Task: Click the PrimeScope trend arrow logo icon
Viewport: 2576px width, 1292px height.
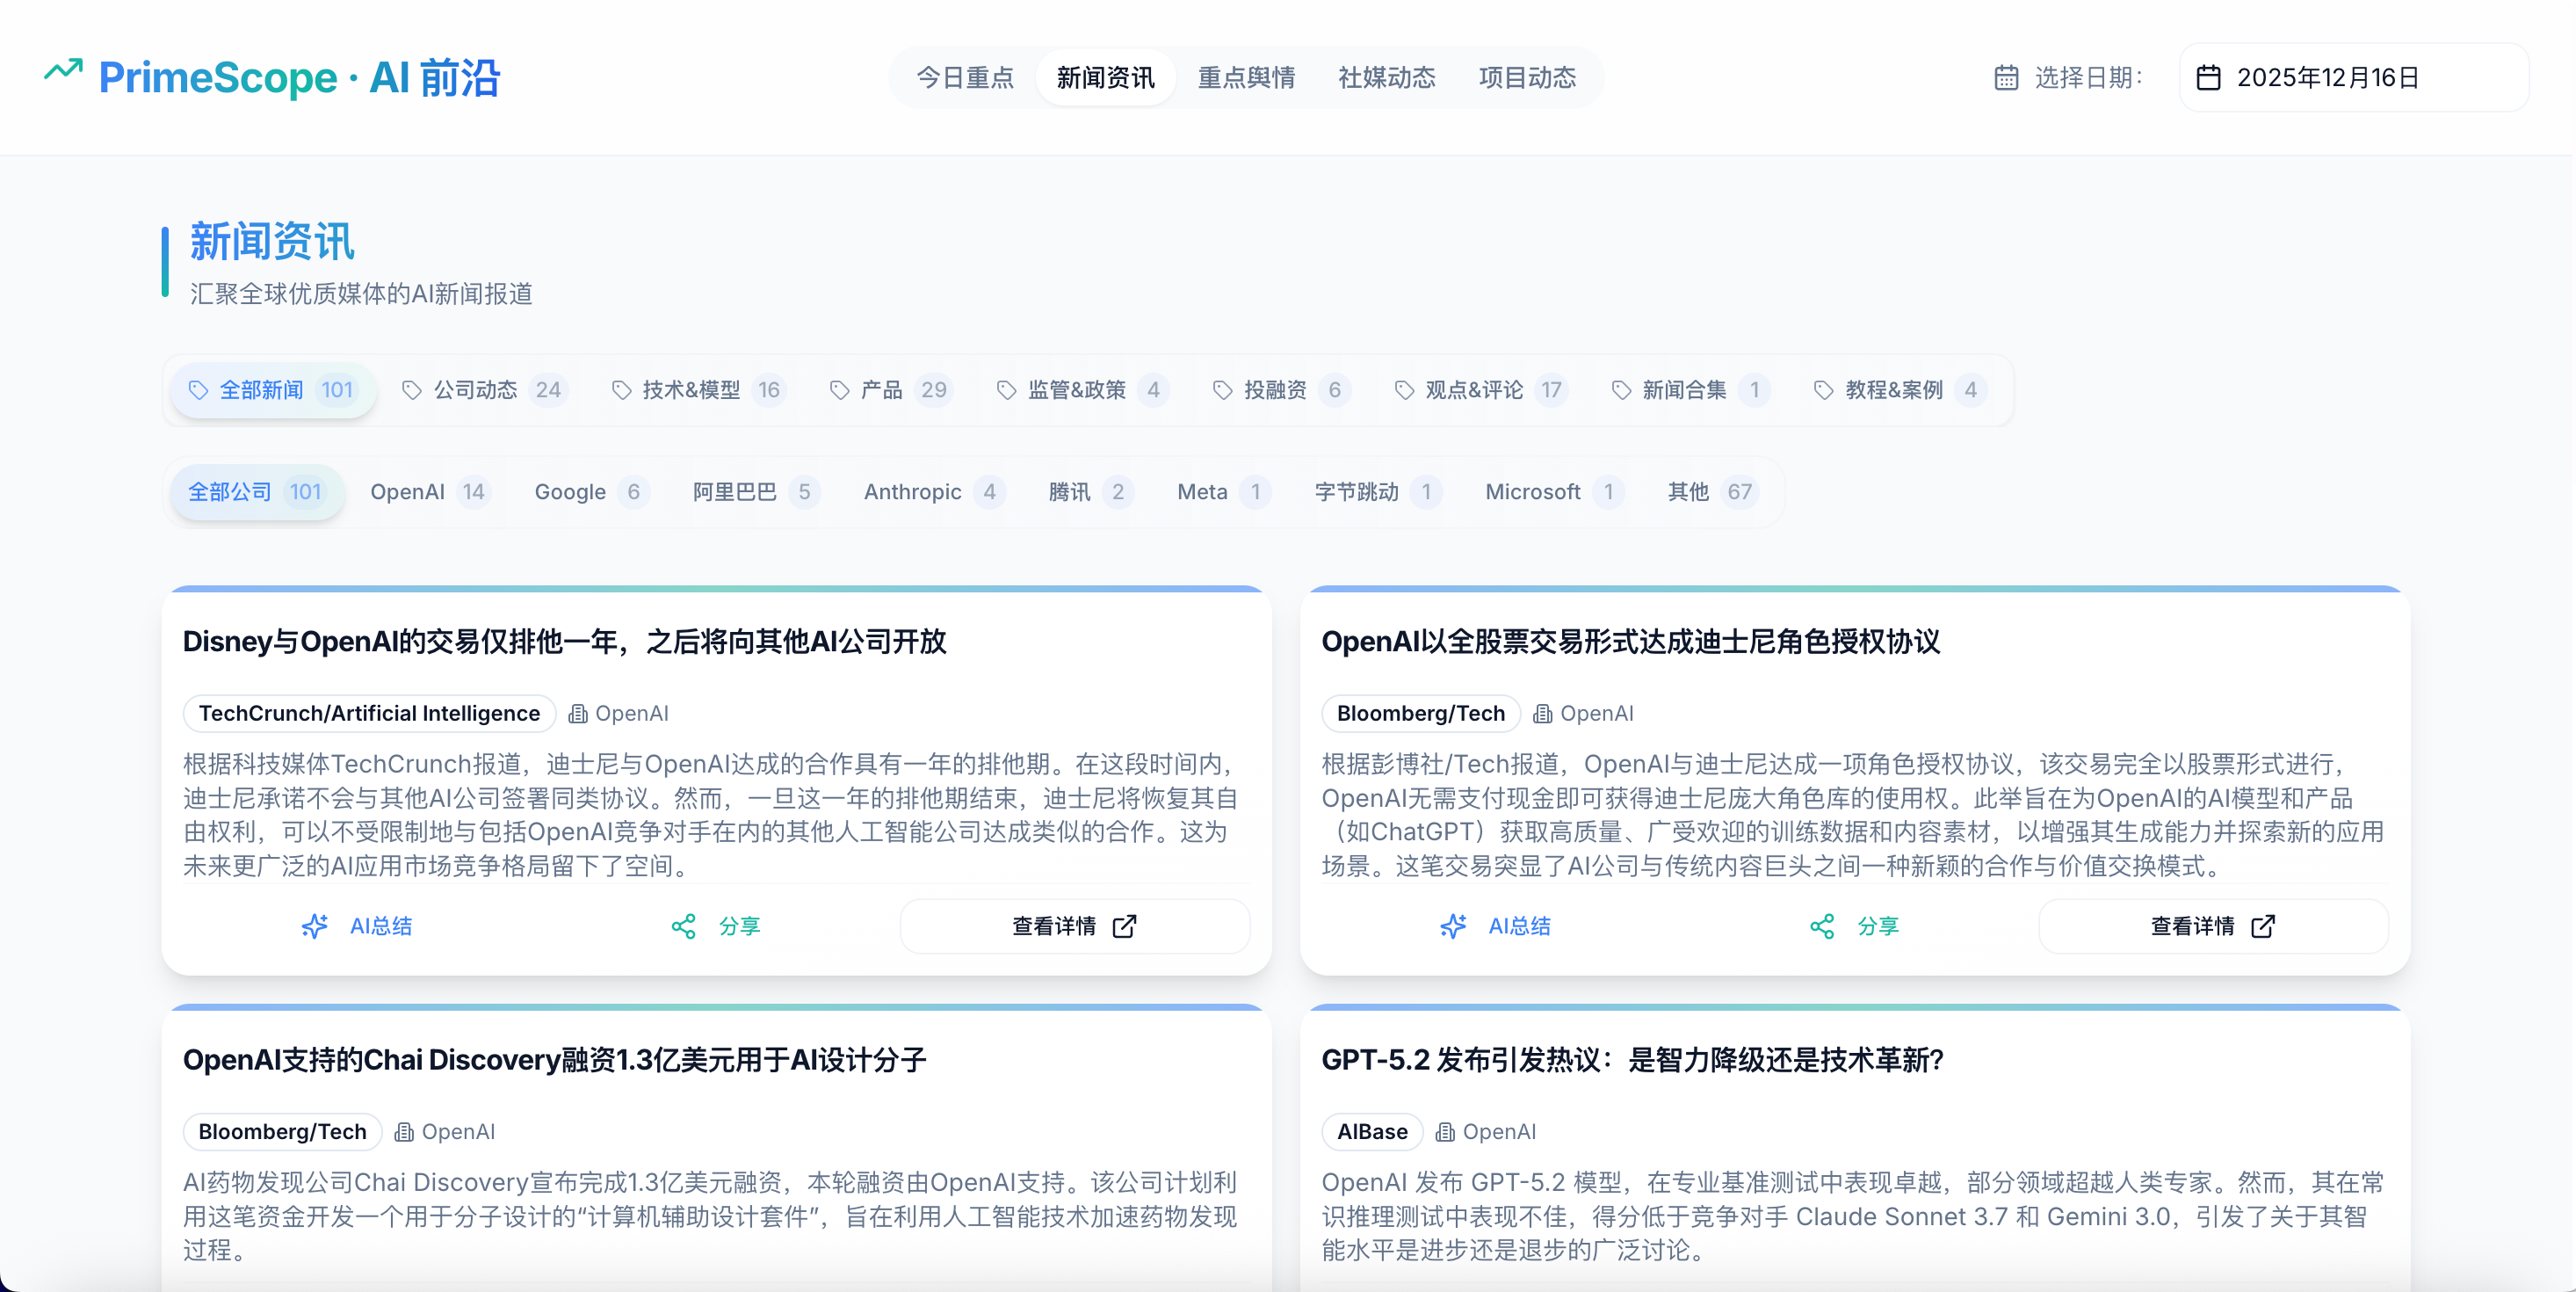Action: point(63,70)
